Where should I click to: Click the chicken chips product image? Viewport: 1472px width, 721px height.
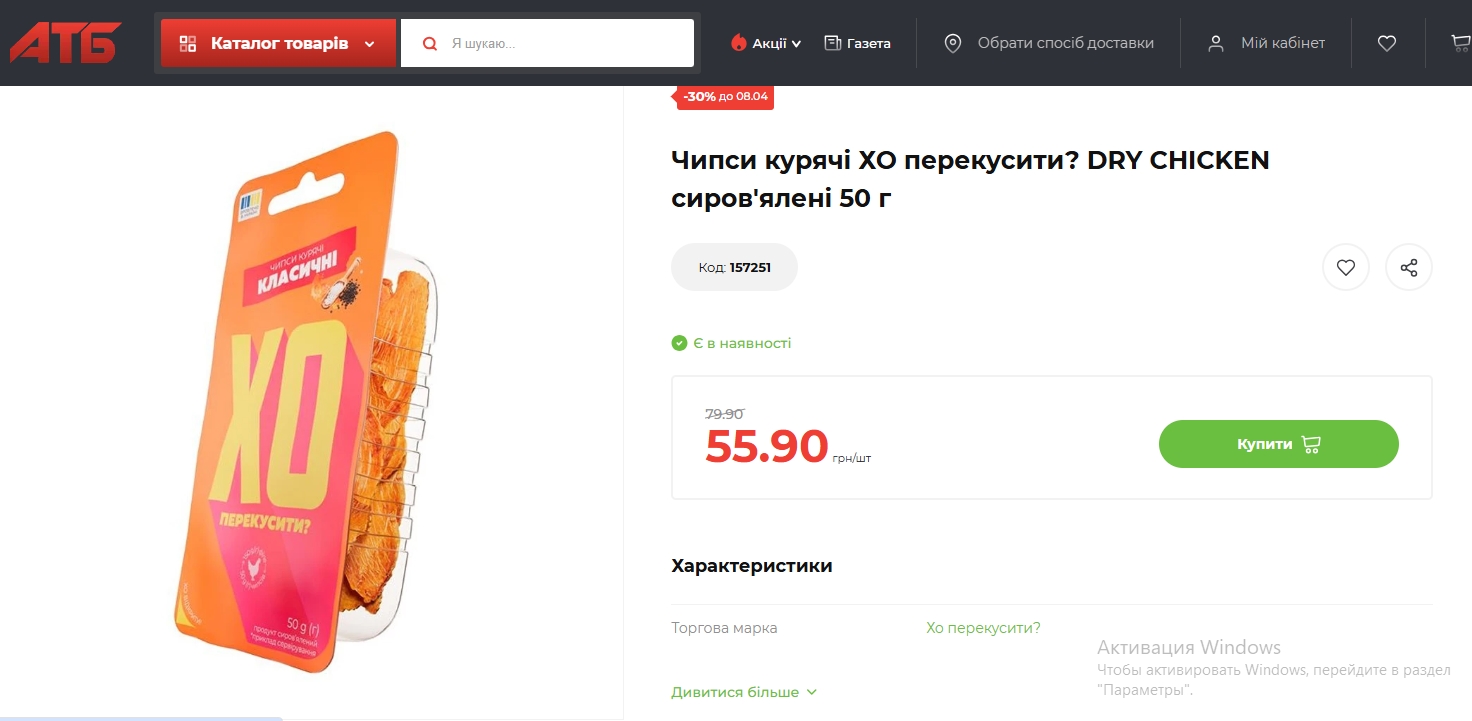pos(310,400)
